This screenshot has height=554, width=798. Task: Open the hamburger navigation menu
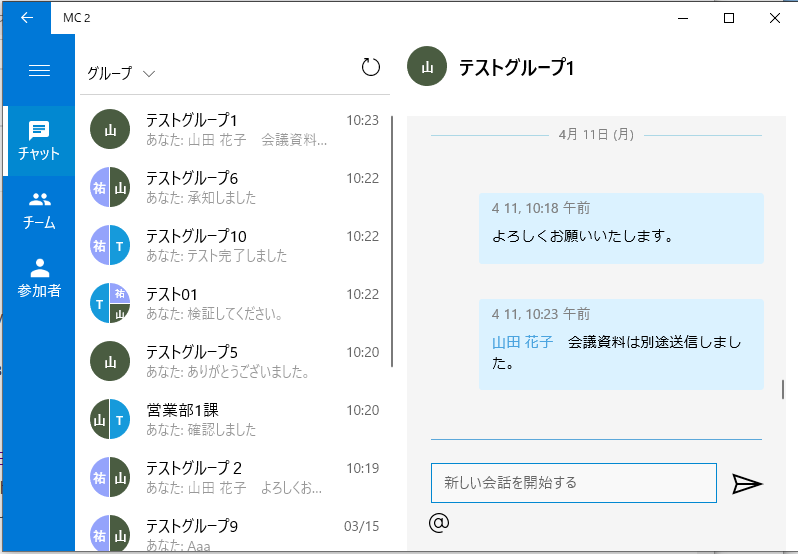click(40, 70)
